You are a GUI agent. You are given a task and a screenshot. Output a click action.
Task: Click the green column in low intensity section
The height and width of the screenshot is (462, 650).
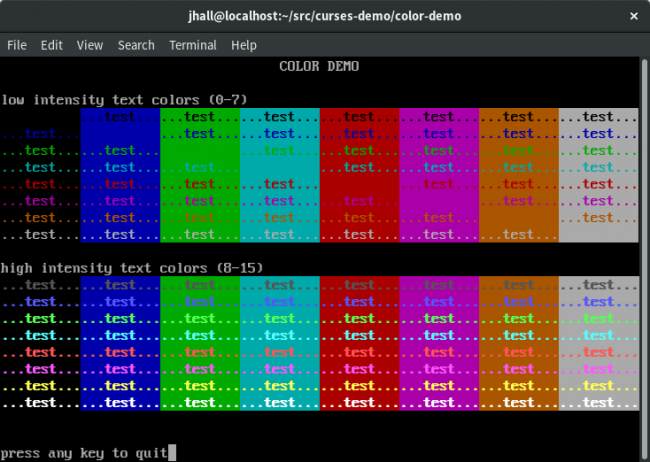199,175
